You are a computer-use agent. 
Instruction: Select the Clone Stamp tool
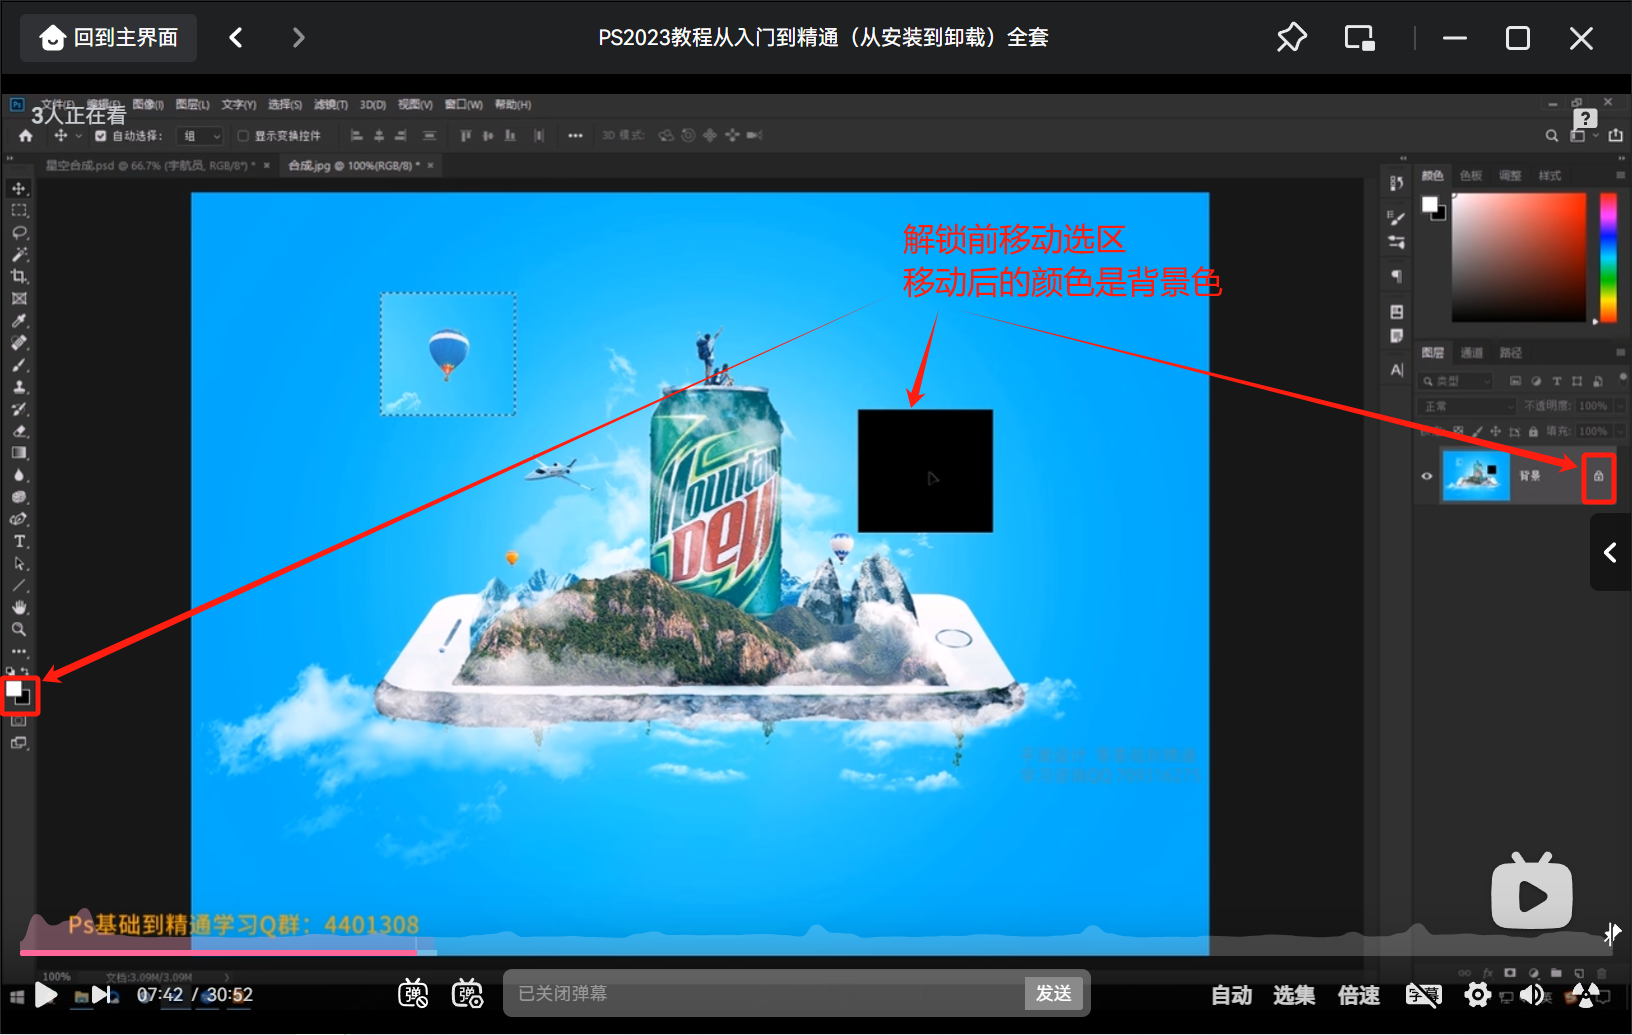(x=19, y=387)
